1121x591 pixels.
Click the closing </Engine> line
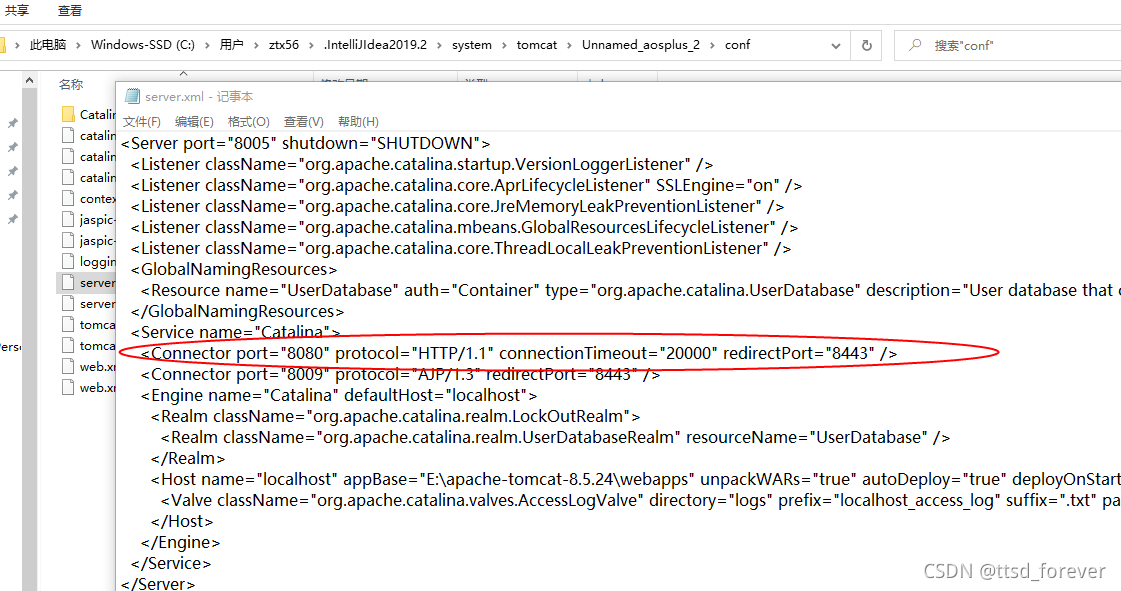(x=180, y=542)
